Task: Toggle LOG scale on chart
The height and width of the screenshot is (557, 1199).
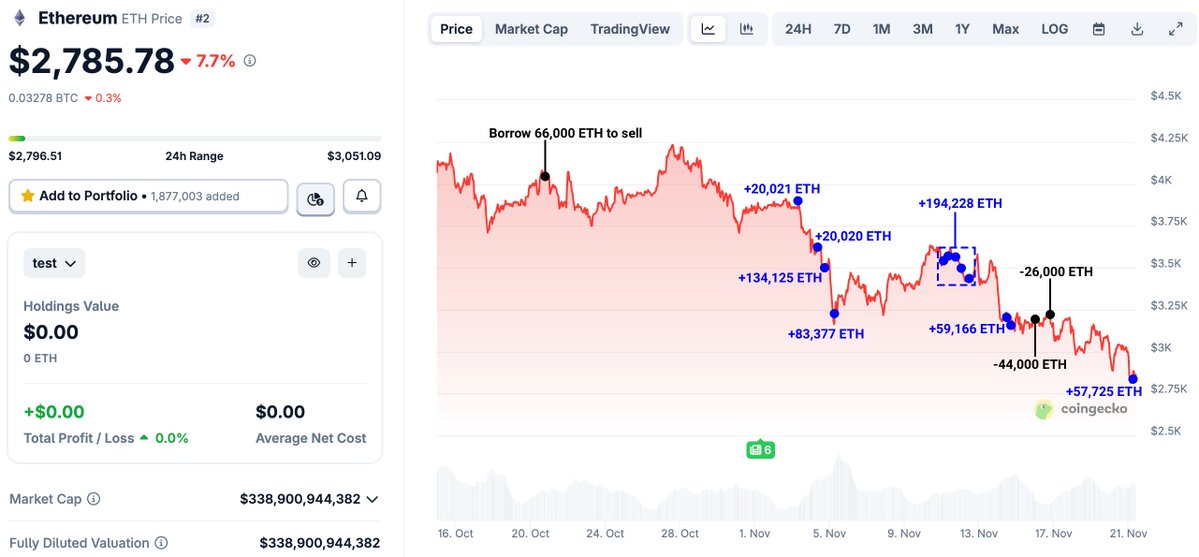Action: point(1054,29)
